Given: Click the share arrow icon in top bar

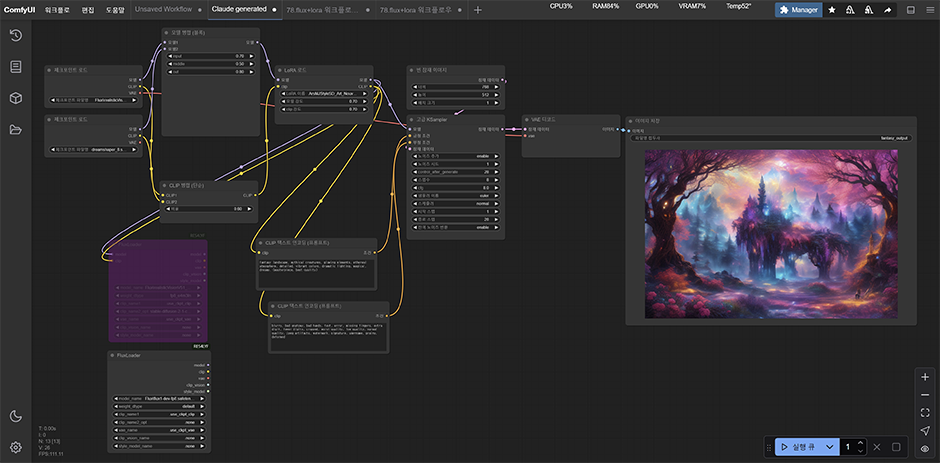Looking at the screenshot, I should coord(887,10).
